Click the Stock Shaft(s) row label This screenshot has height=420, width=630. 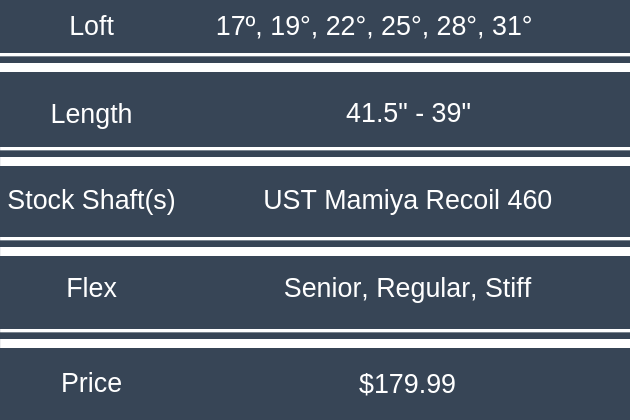[91, 200]
